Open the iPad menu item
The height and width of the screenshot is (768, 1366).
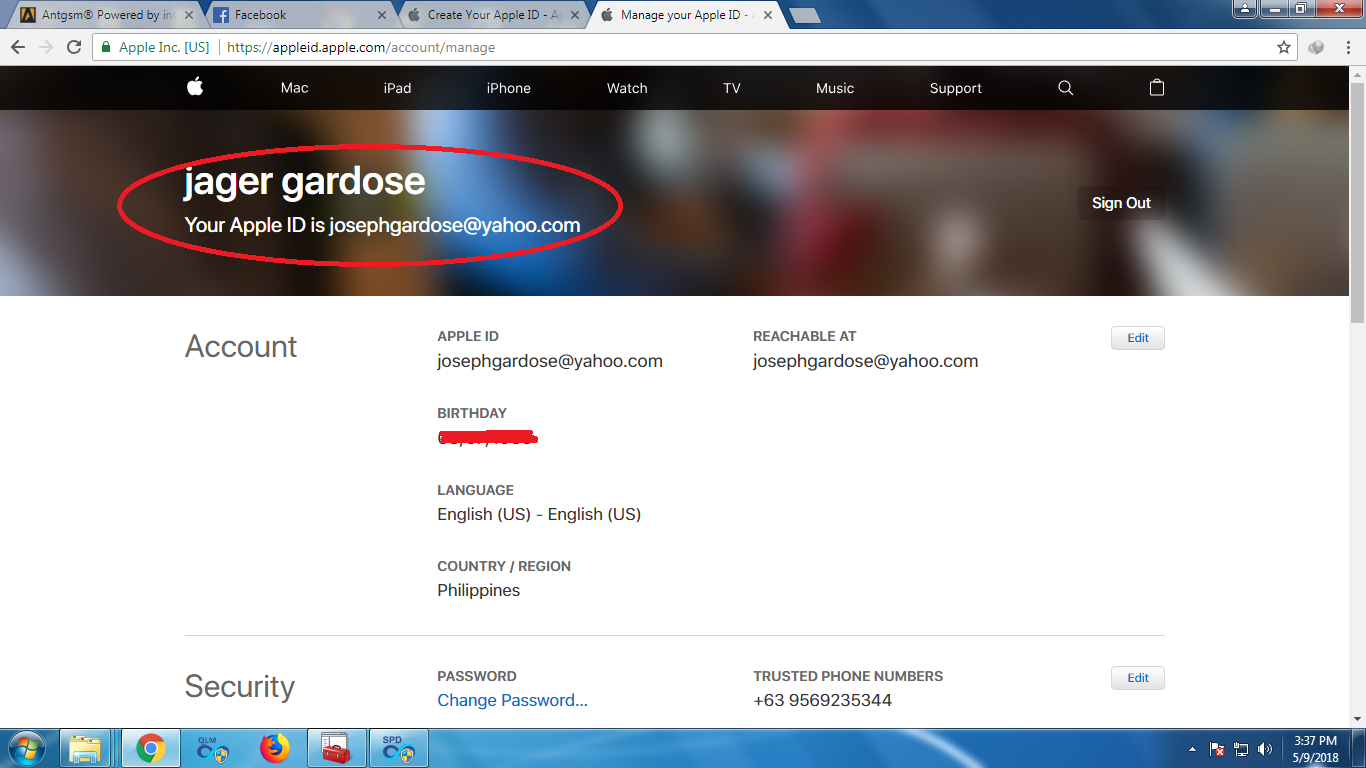tap(397, 88)
